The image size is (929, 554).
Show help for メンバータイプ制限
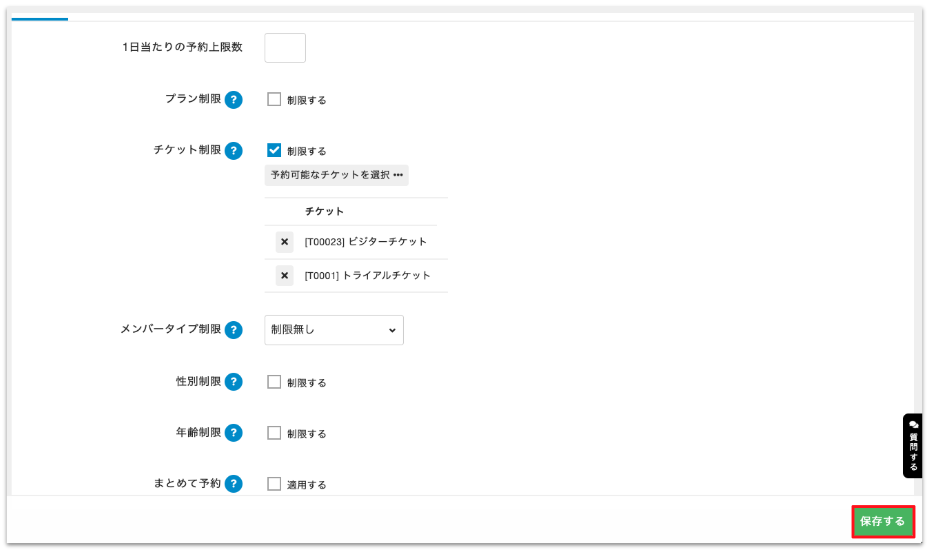click(x=233, y=329)
